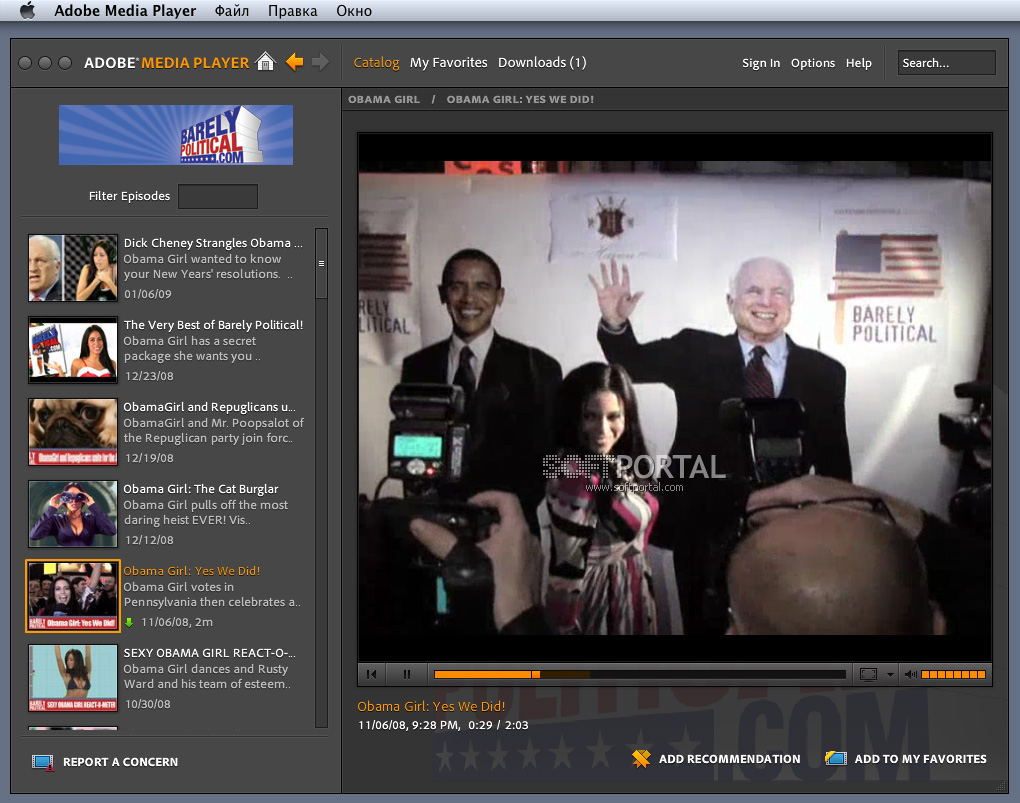Click the Report a Concern monitor icon

(x=43, y=762)
